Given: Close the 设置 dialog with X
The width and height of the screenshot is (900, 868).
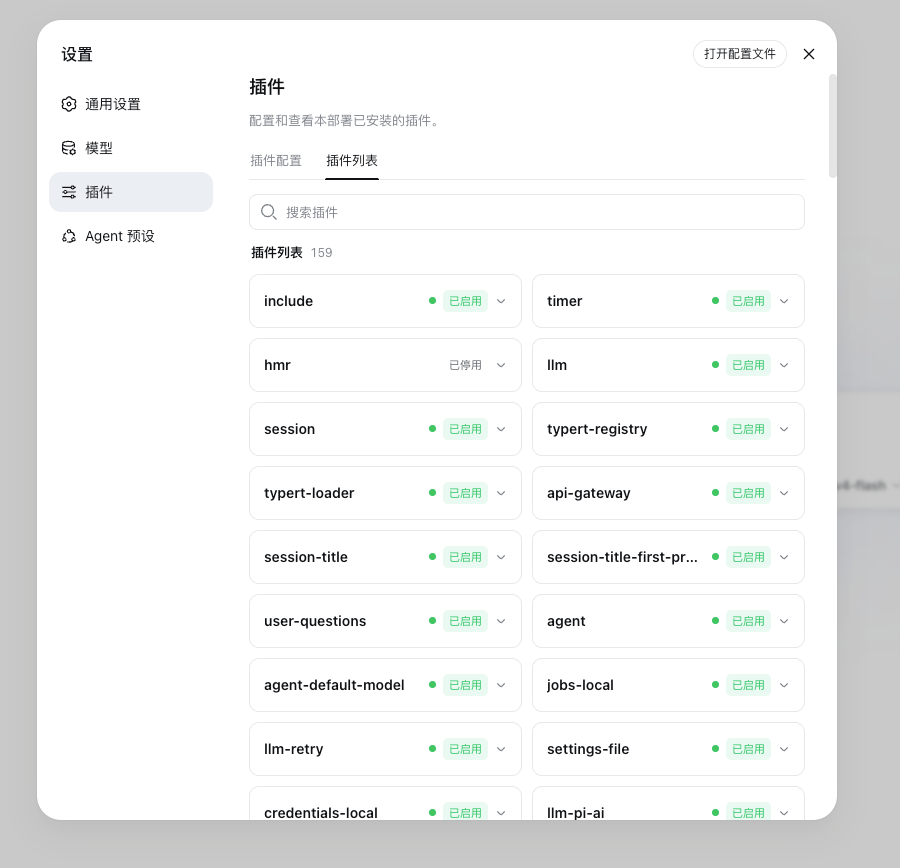Looking at the screenshot, I should coord(809,54).
